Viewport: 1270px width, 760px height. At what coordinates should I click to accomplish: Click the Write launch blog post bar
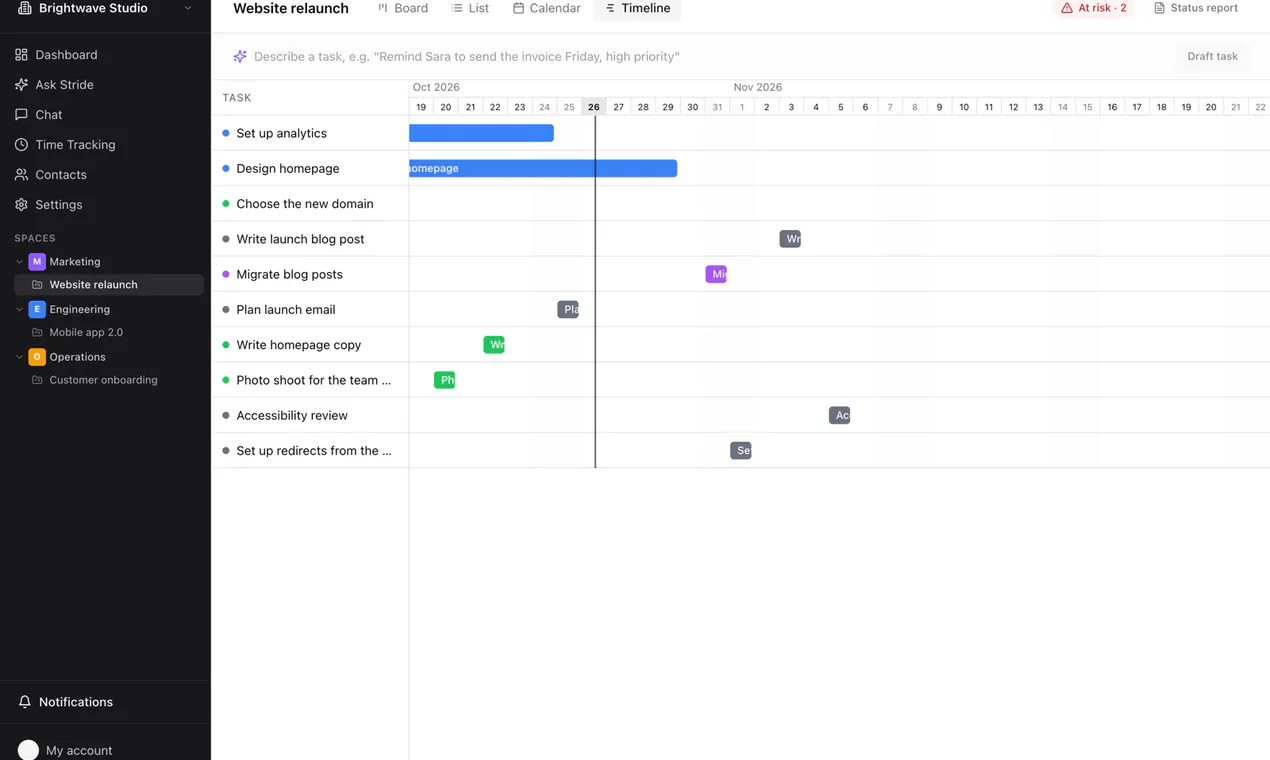click(790, 239)
